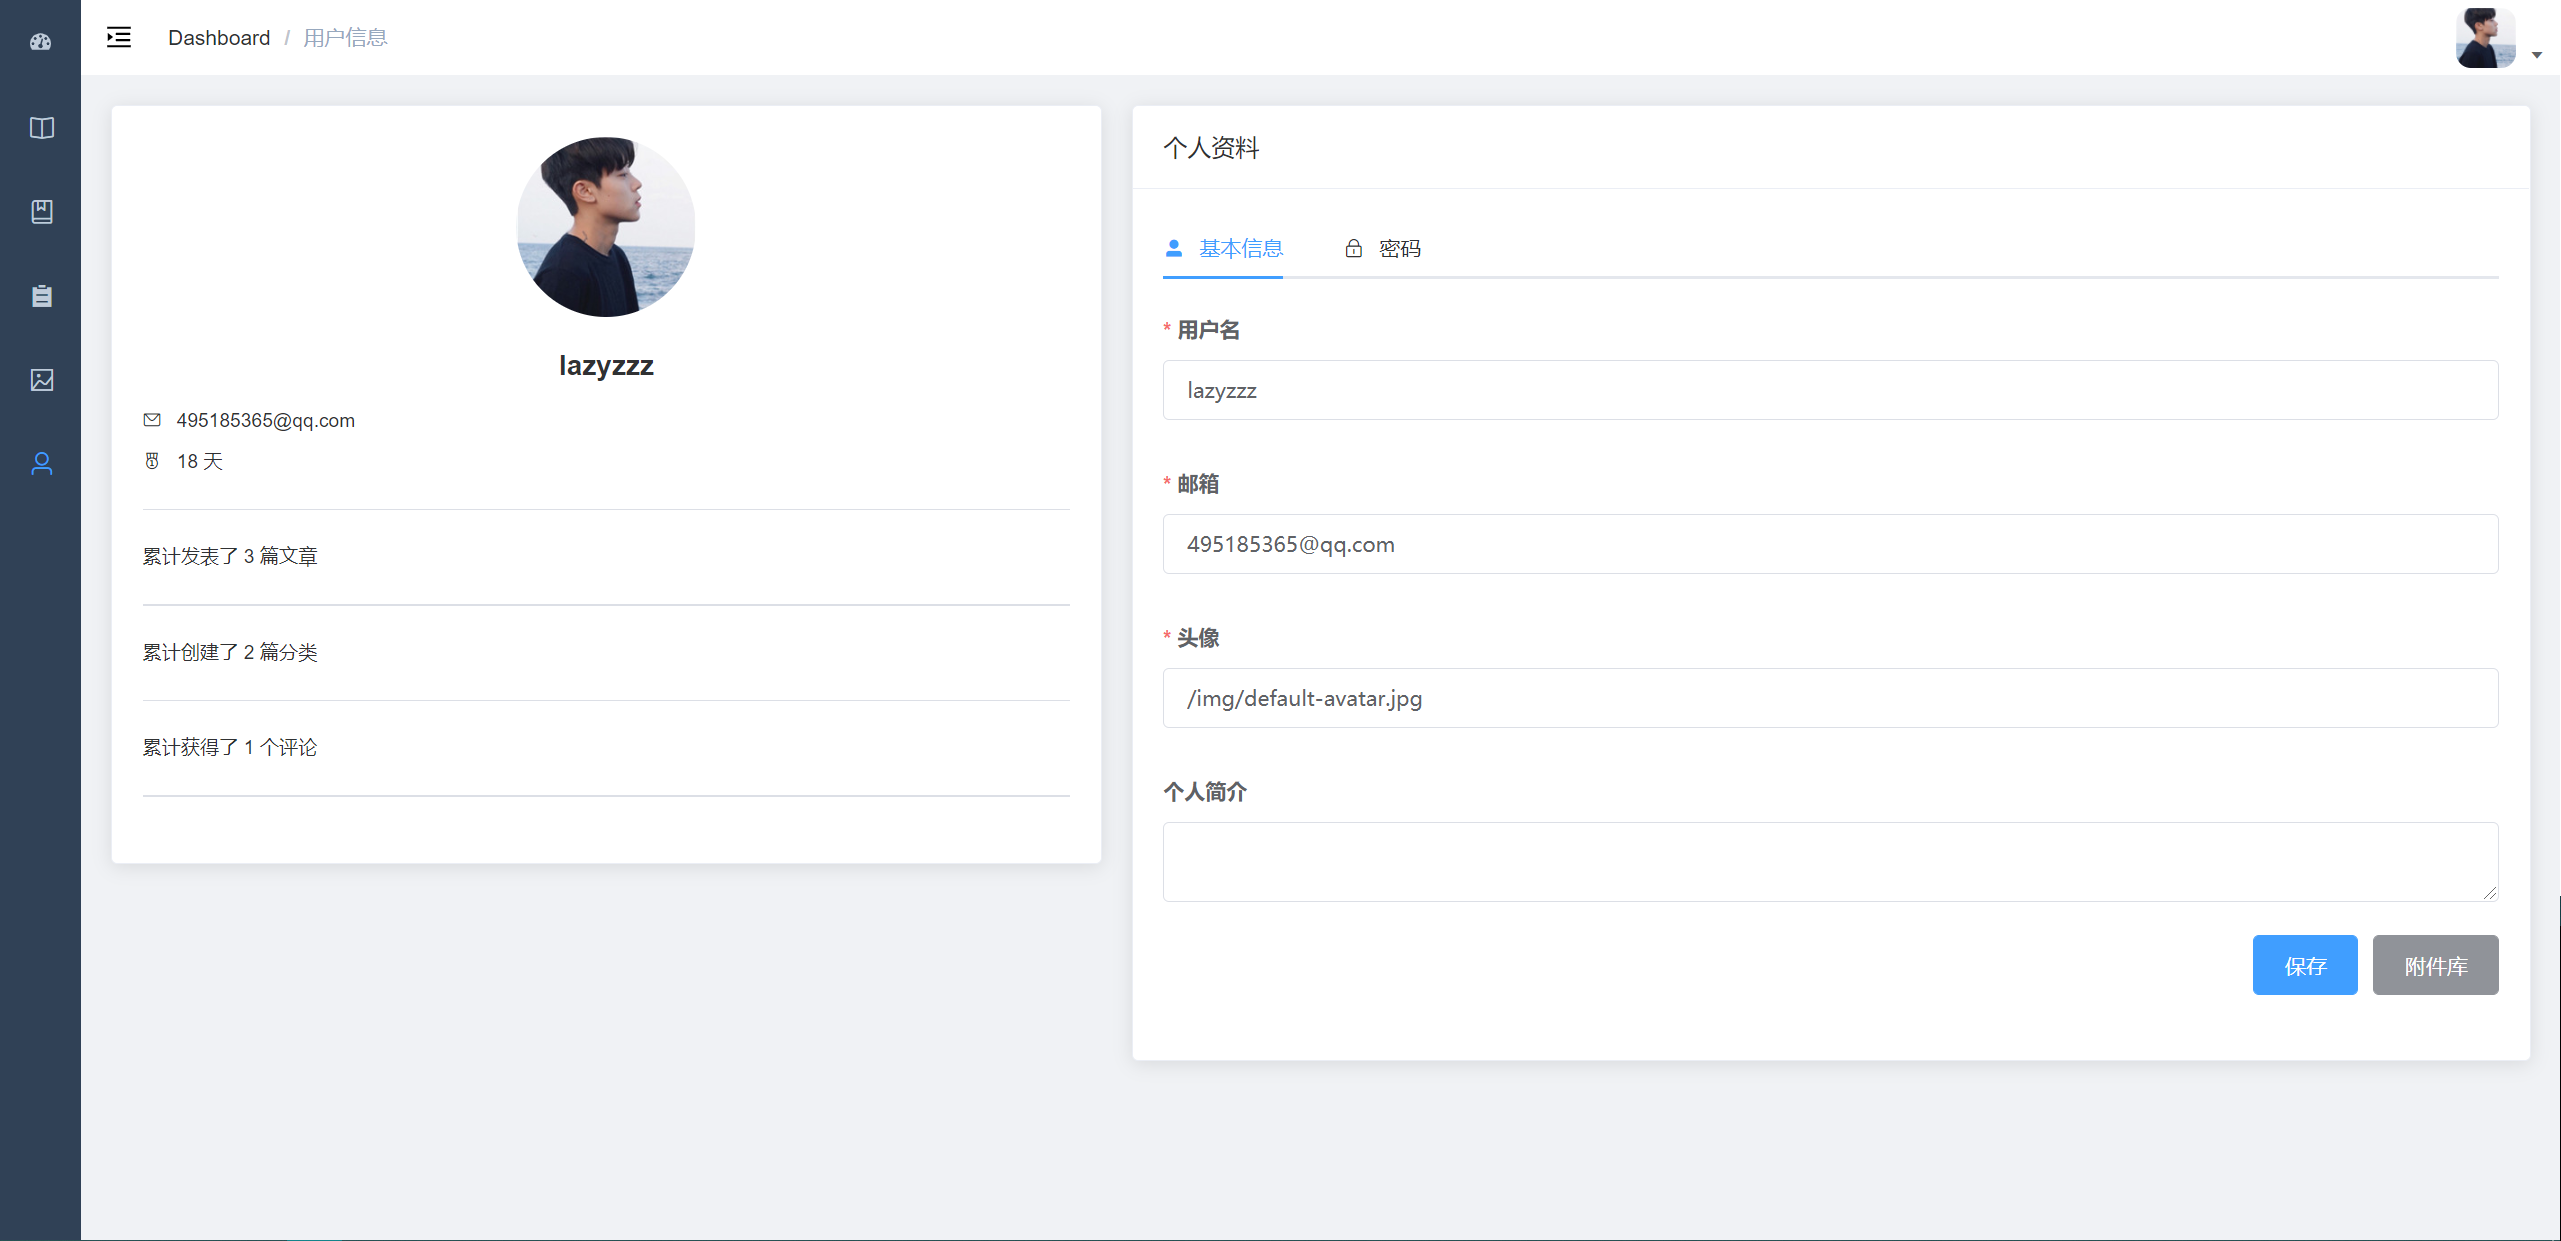Open the open-book icon in sidebar

[x=41, y=128]
